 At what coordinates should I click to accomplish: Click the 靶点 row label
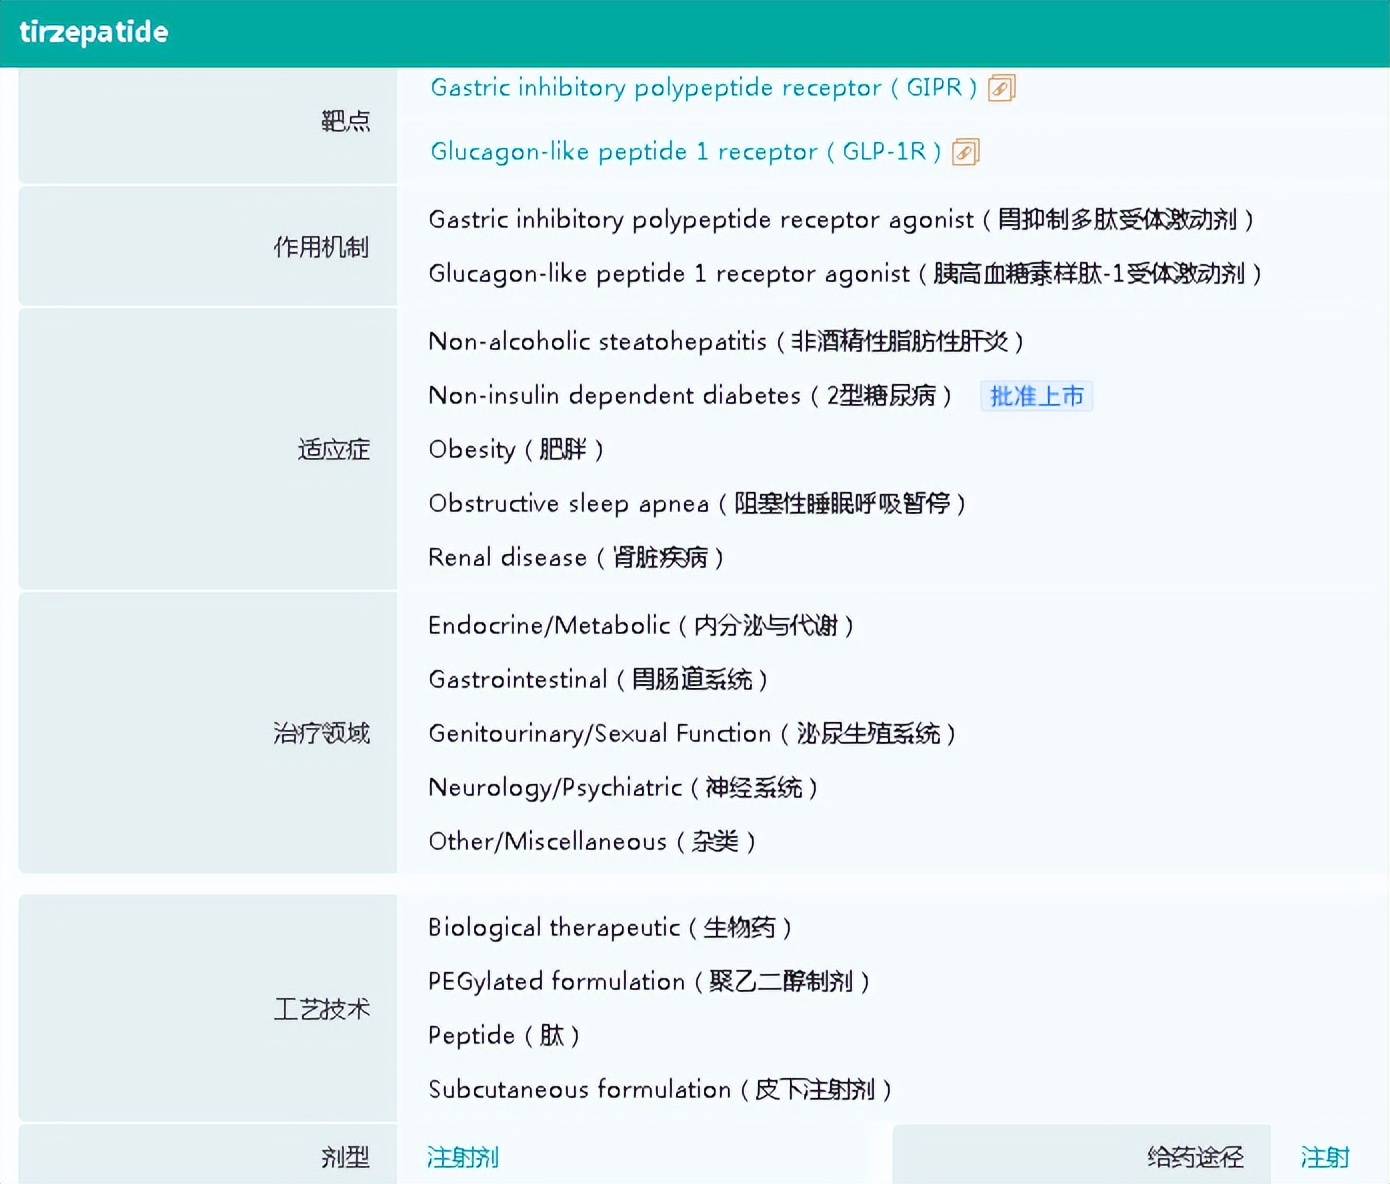click(x=345, y=120)
